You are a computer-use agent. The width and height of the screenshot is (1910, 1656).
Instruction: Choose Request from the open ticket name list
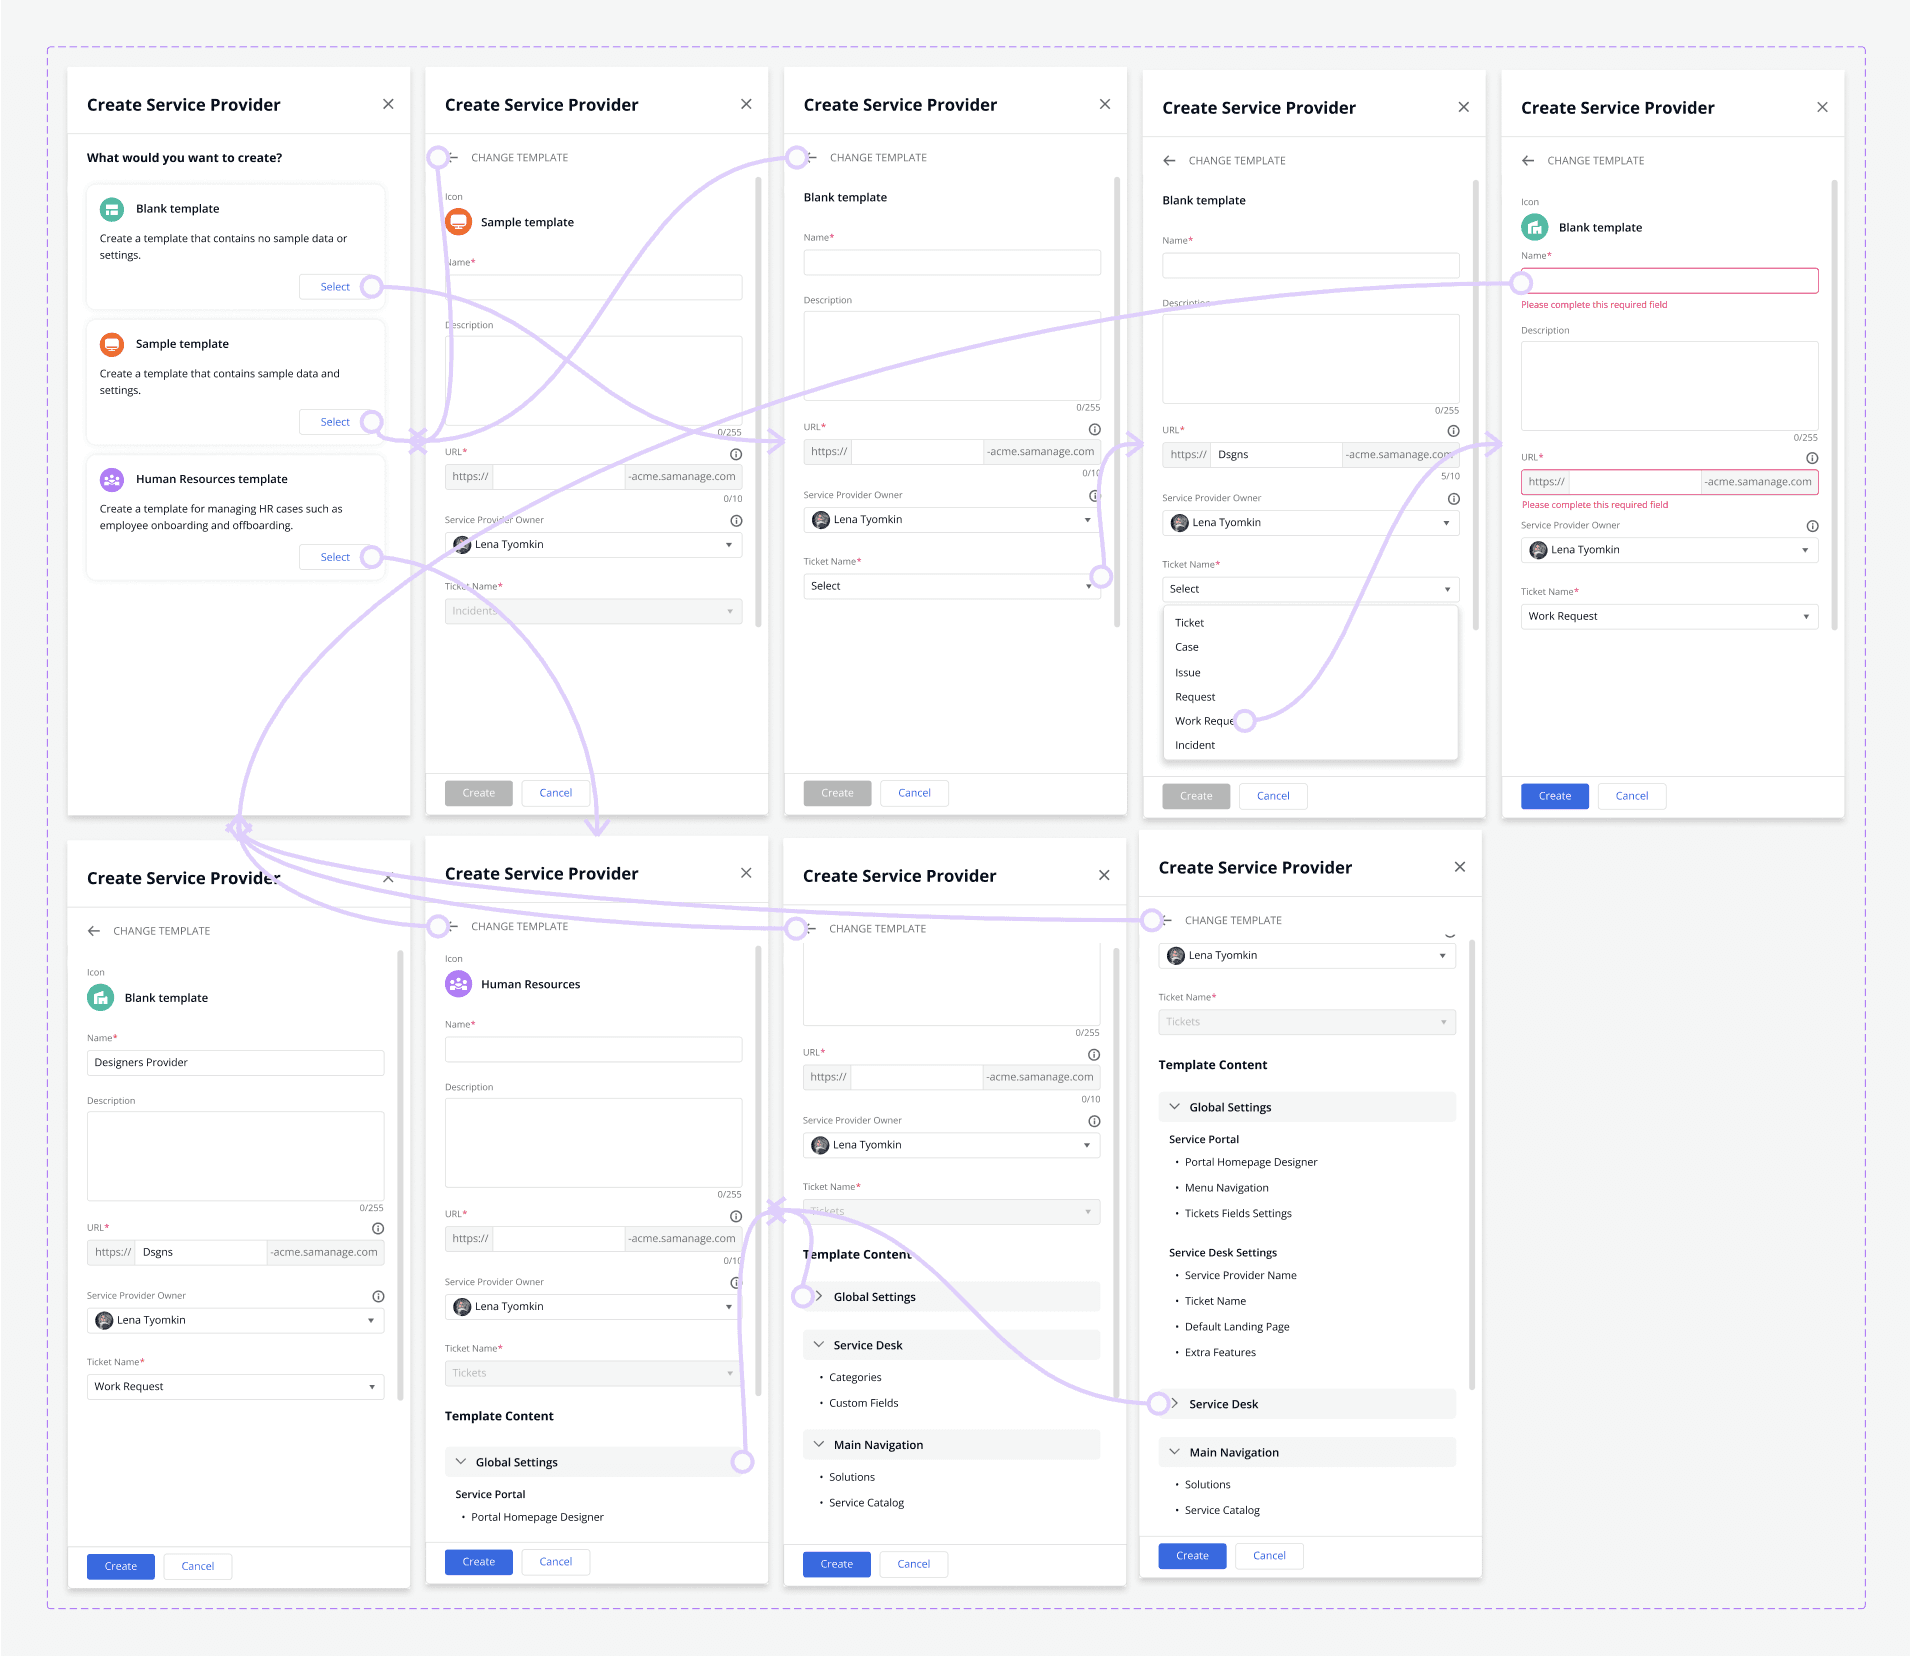click(1311, 697)
